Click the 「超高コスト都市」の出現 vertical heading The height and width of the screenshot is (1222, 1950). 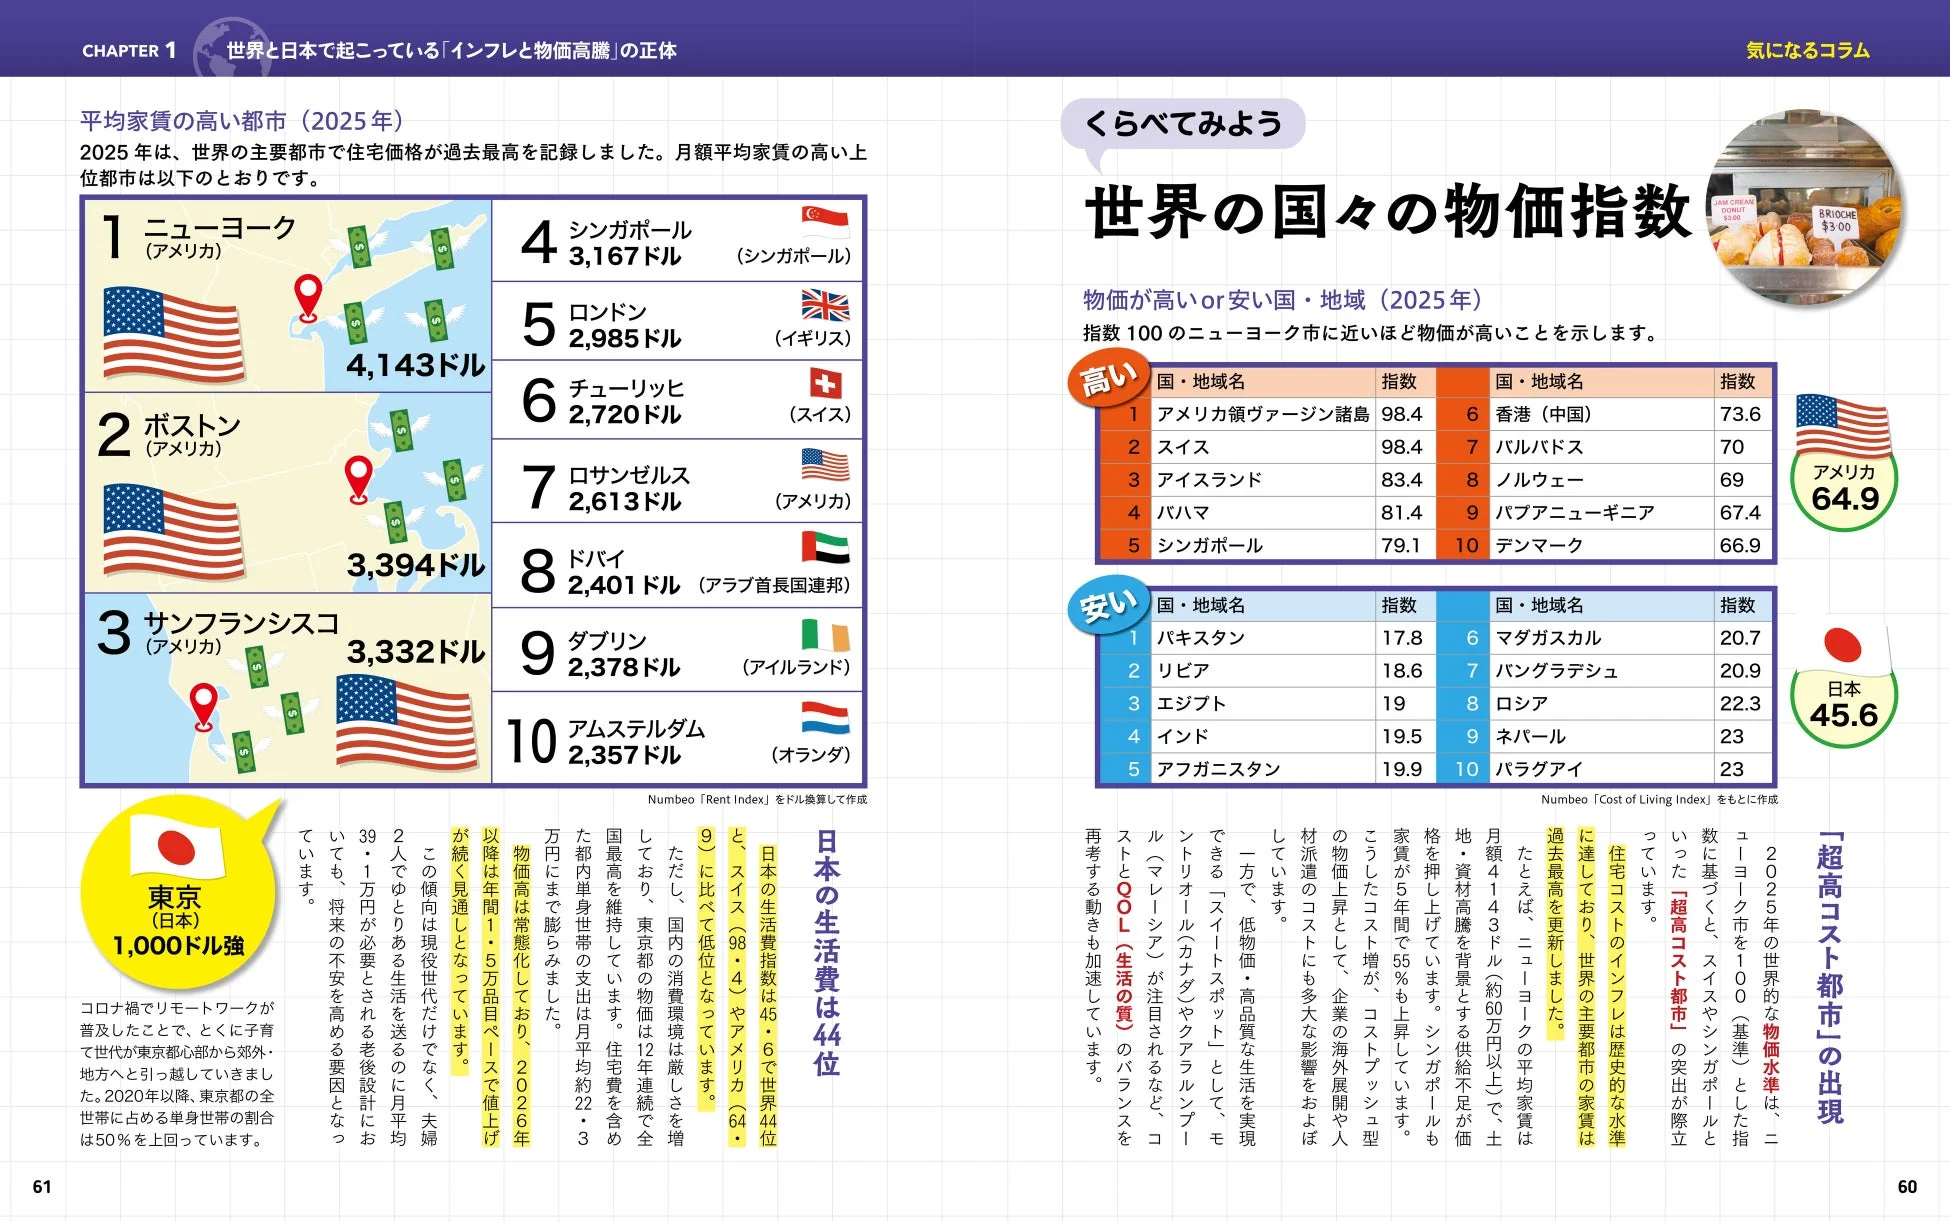pos(1830,977)
